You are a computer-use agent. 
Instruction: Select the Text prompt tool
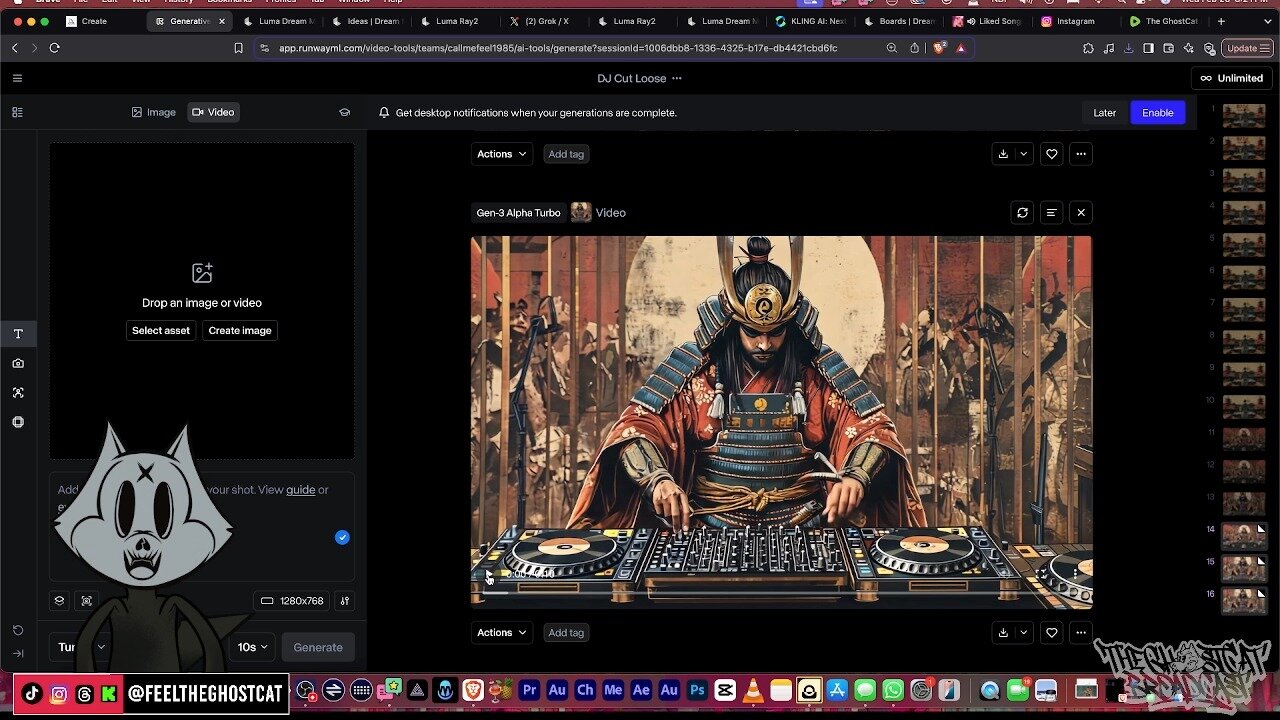[x=18, y=334]
